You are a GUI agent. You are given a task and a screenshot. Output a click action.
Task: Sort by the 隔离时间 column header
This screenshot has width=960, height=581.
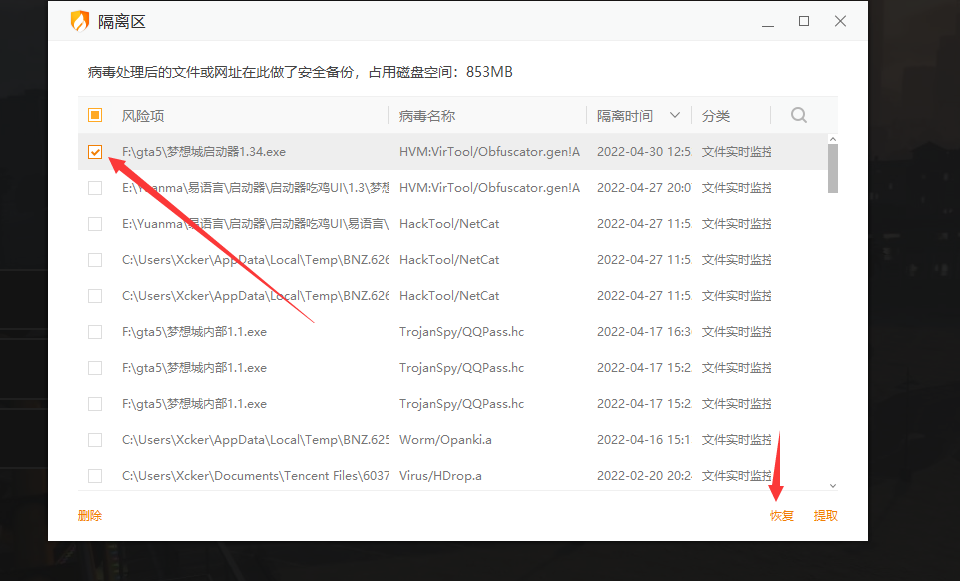pyautogui.click(x=625, y=116)
